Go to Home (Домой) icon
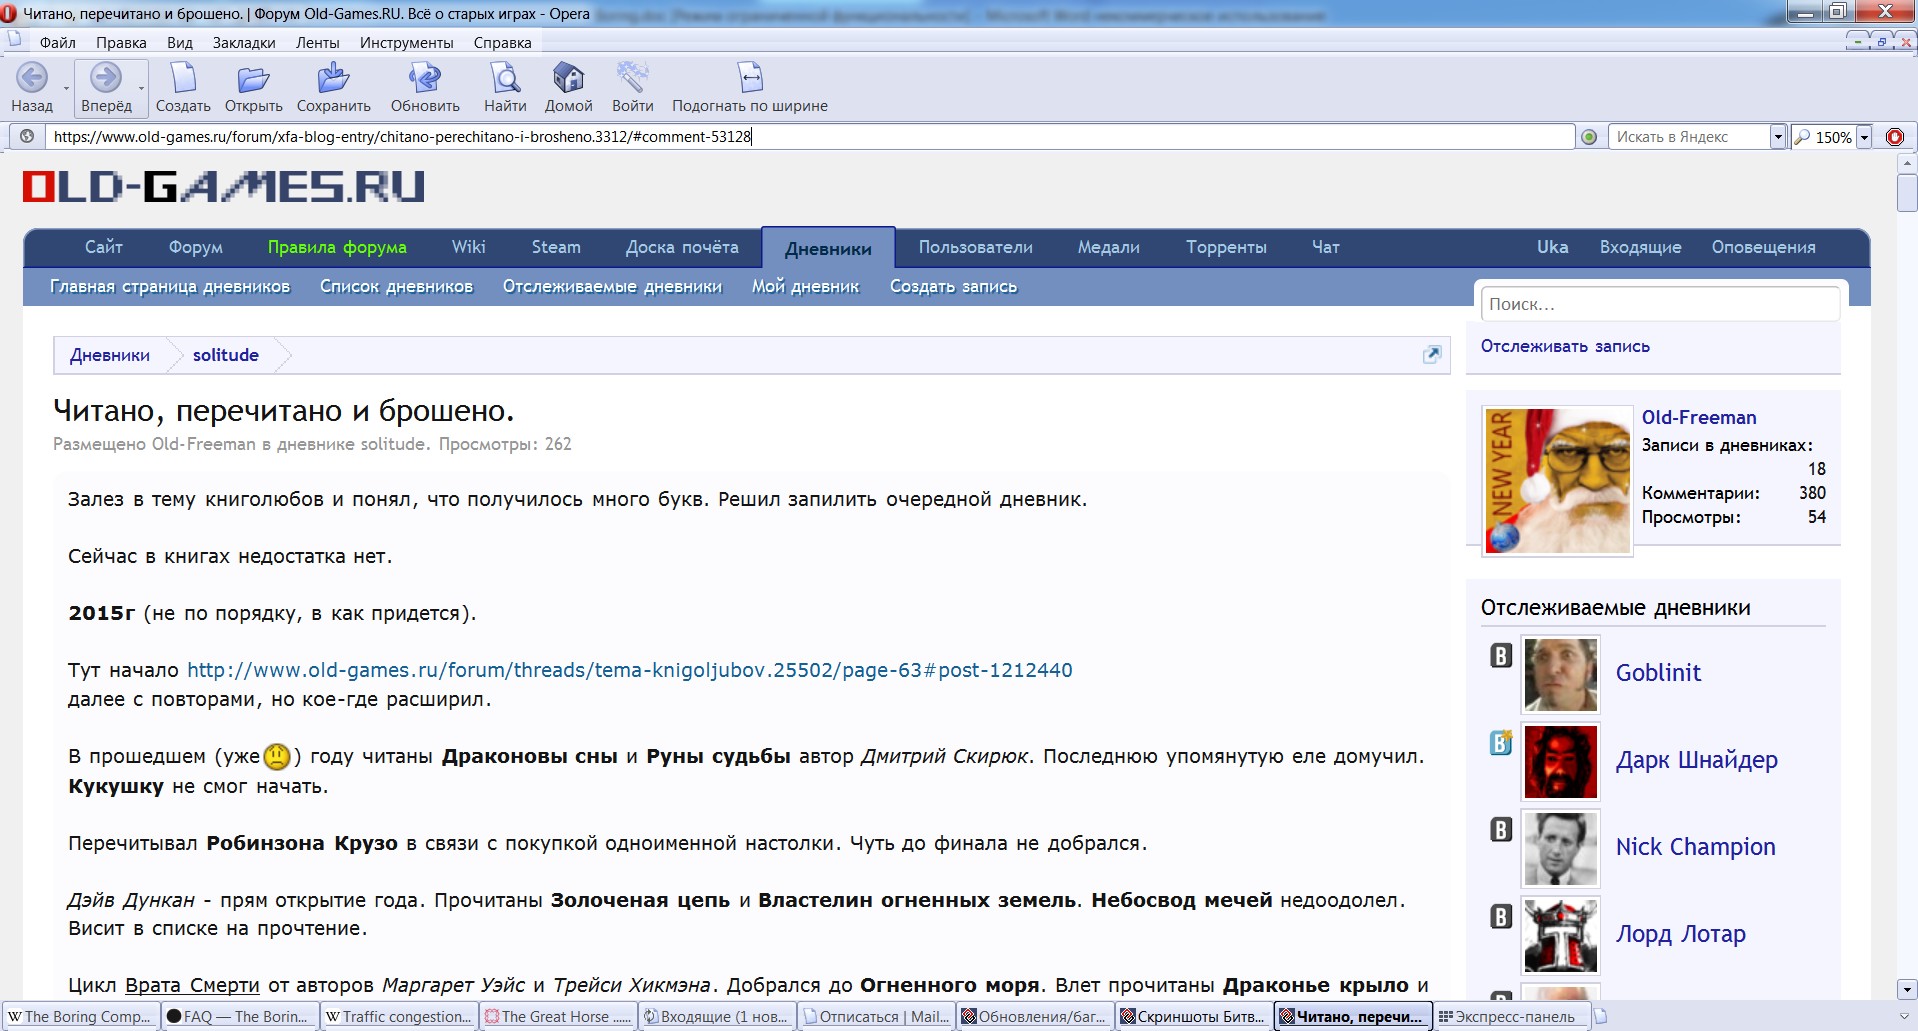Image resolution: width=1918 pixels, height=1031 pixels. pyautogui.click(x=568, y=78)
